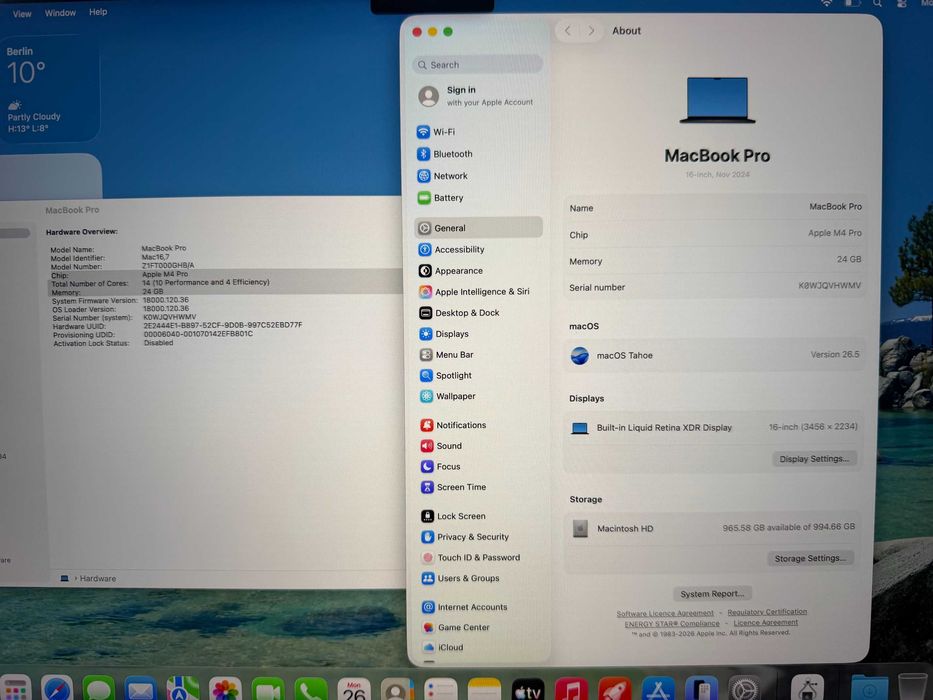Open Spotlight settings

pyautogui.click(x=446, y=376)
